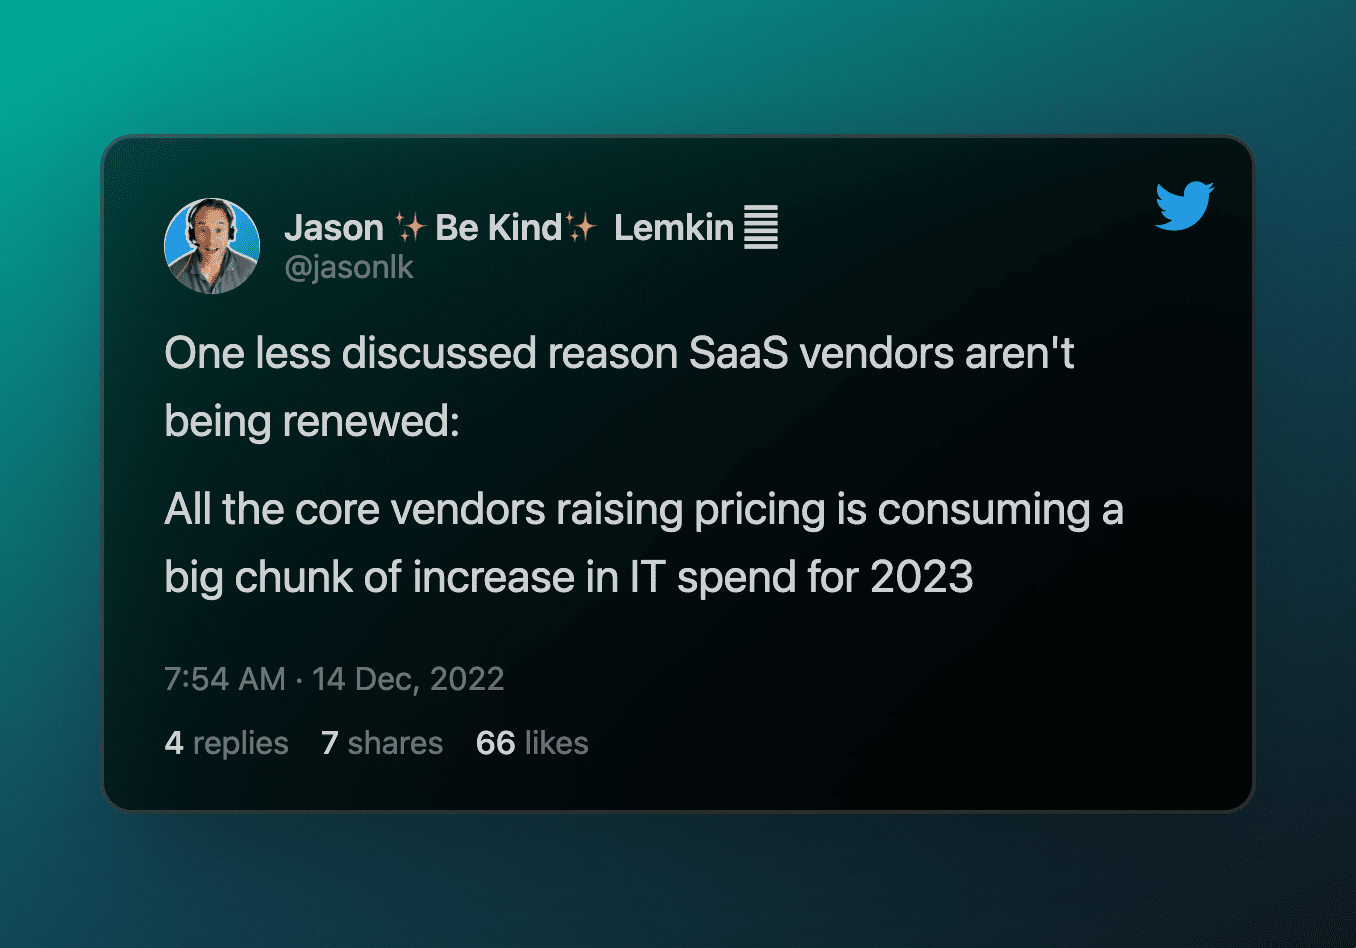Click the word "SaaS" in the tweet

(x=739, y=354)
